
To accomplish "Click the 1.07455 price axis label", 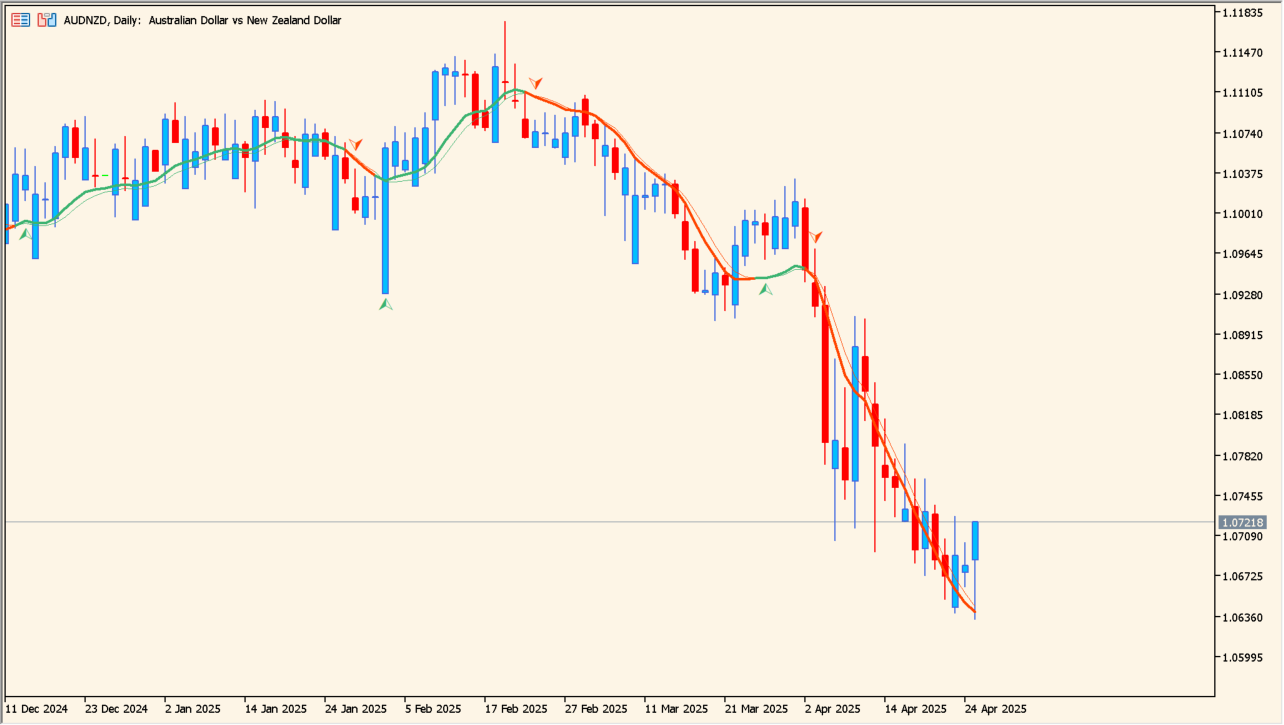I will [x=1242, y=496].
